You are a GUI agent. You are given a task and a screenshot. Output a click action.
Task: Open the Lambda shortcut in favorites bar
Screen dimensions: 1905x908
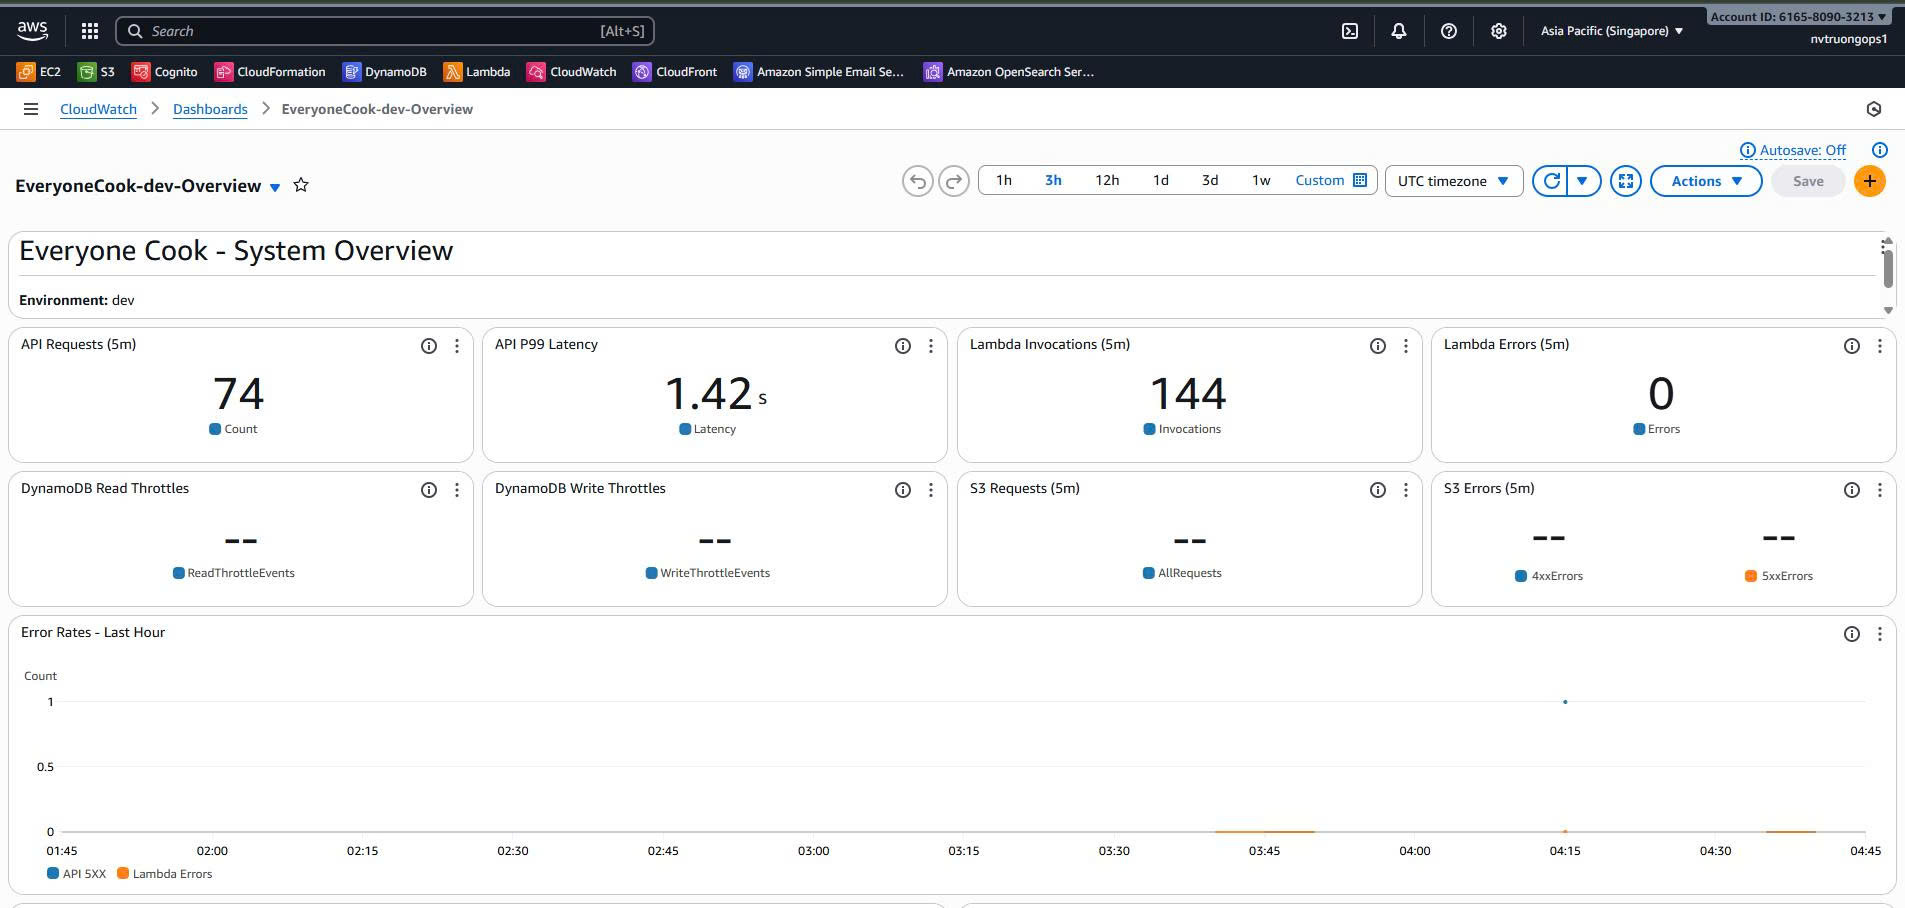[477, 72]
